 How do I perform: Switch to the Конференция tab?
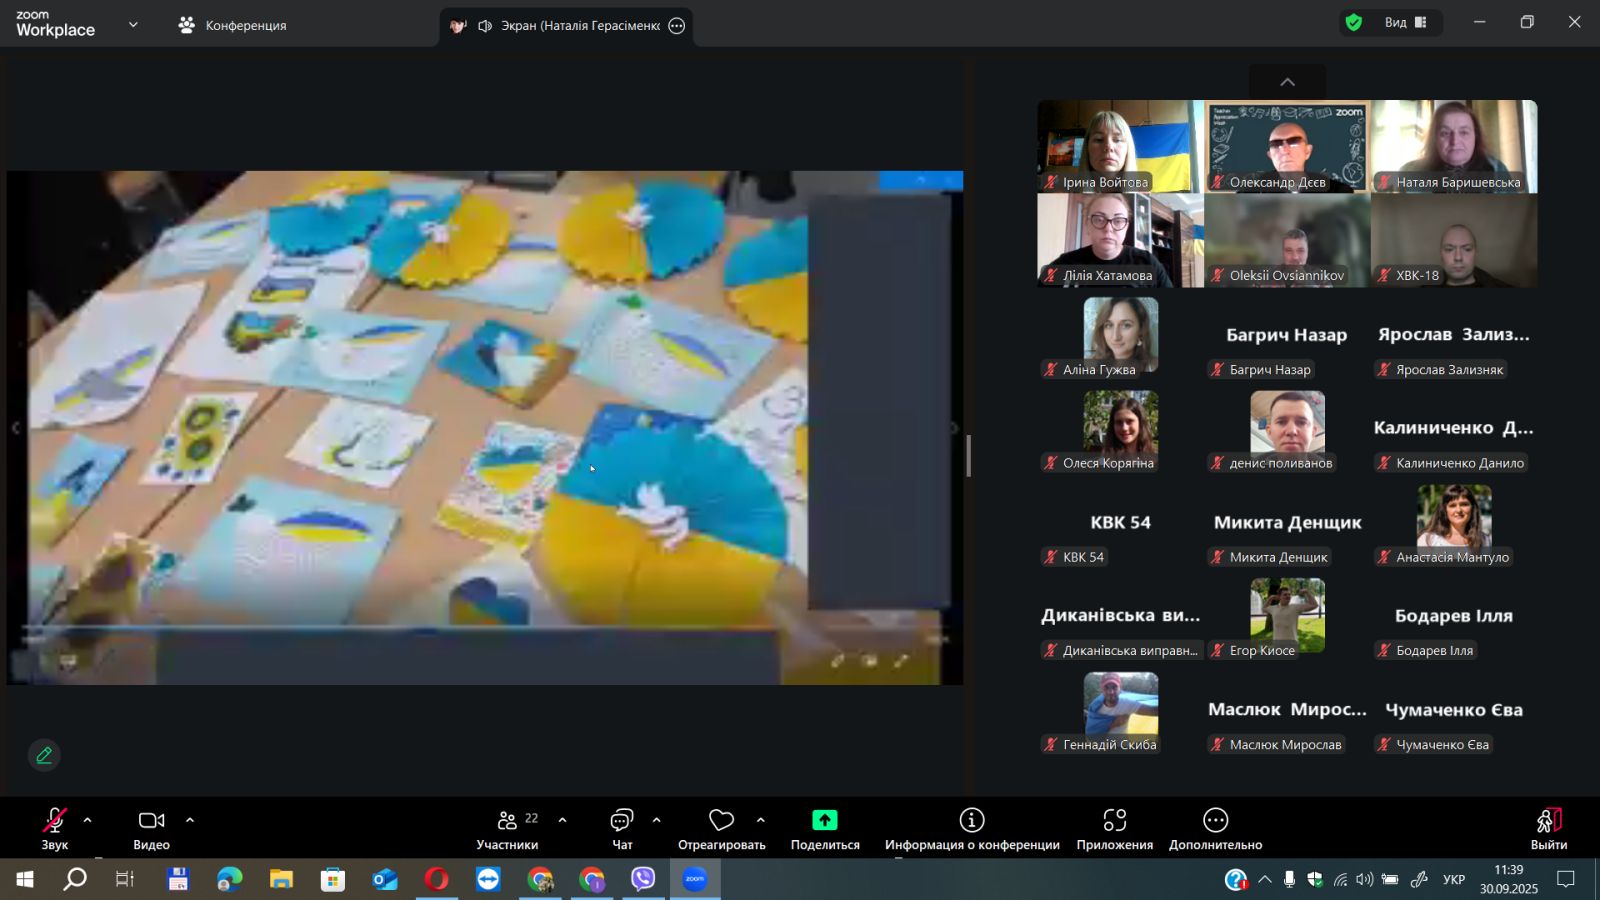pos(232,25)
